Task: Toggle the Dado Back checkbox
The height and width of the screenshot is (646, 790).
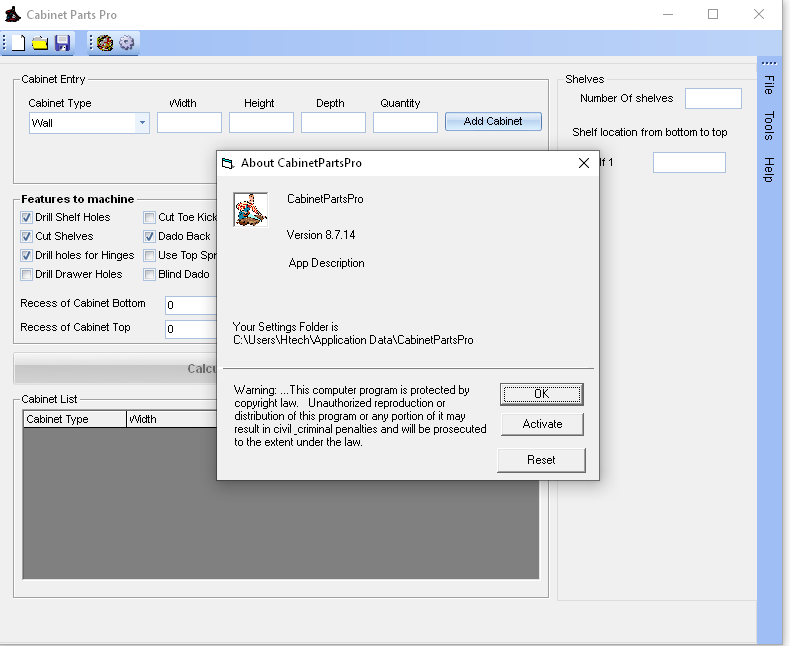Action: (x=149, y=236)
